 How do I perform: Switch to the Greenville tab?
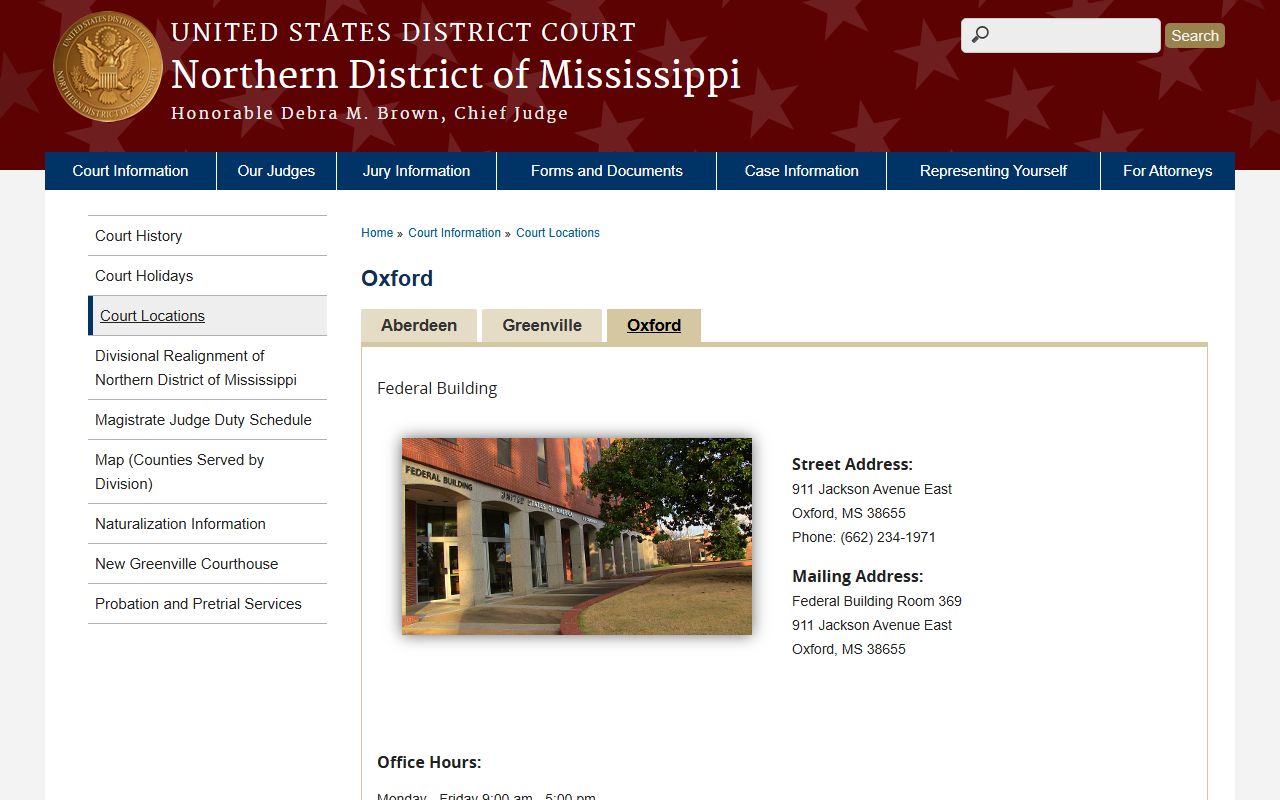pyautogui.click(x=542, y=326)
